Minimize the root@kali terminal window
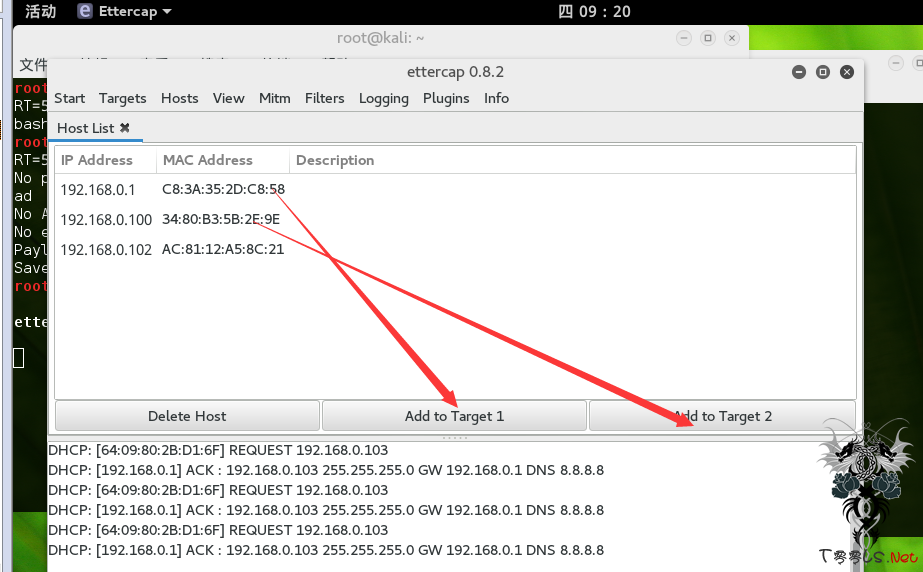The height and width of the screenshot is (572, 923). click(683, 38)
